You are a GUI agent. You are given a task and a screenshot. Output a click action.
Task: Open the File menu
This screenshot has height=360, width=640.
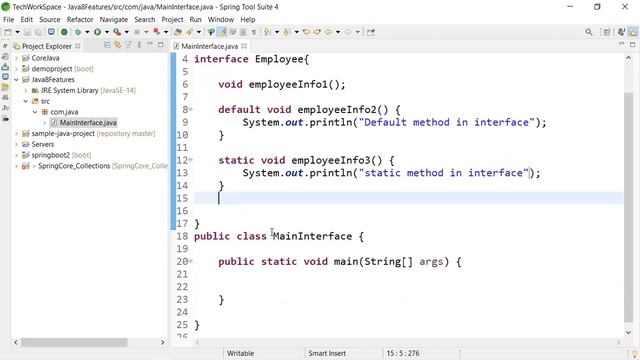coord(9,20)
